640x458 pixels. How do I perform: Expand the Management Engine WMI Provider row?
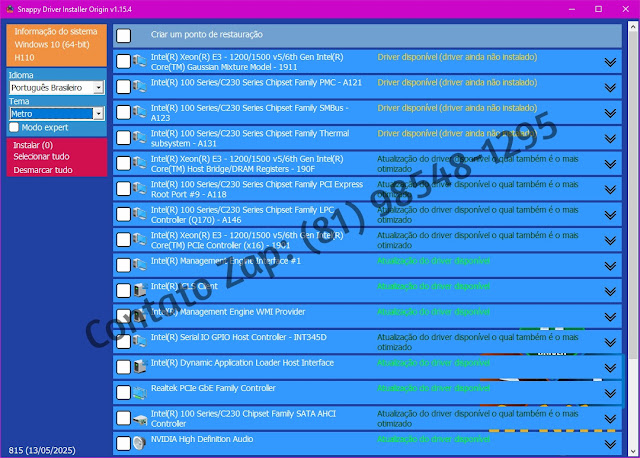[x=610, y=317]
